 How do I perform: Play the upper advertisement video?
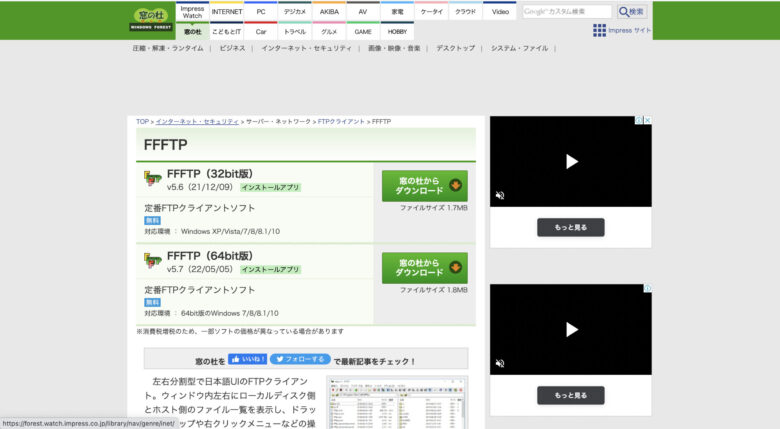pos(572,161)
